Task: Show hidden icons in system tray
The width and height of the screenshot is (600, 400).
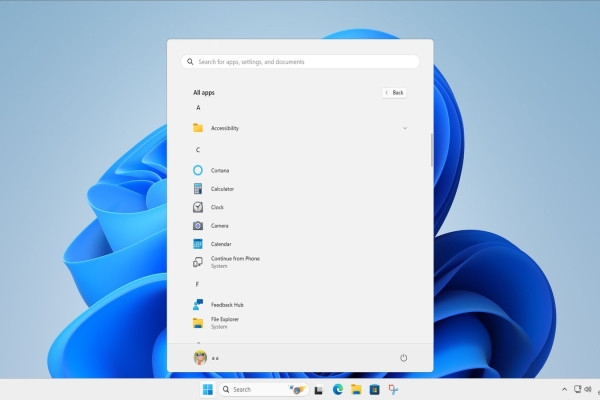Action: click(564, 389)
